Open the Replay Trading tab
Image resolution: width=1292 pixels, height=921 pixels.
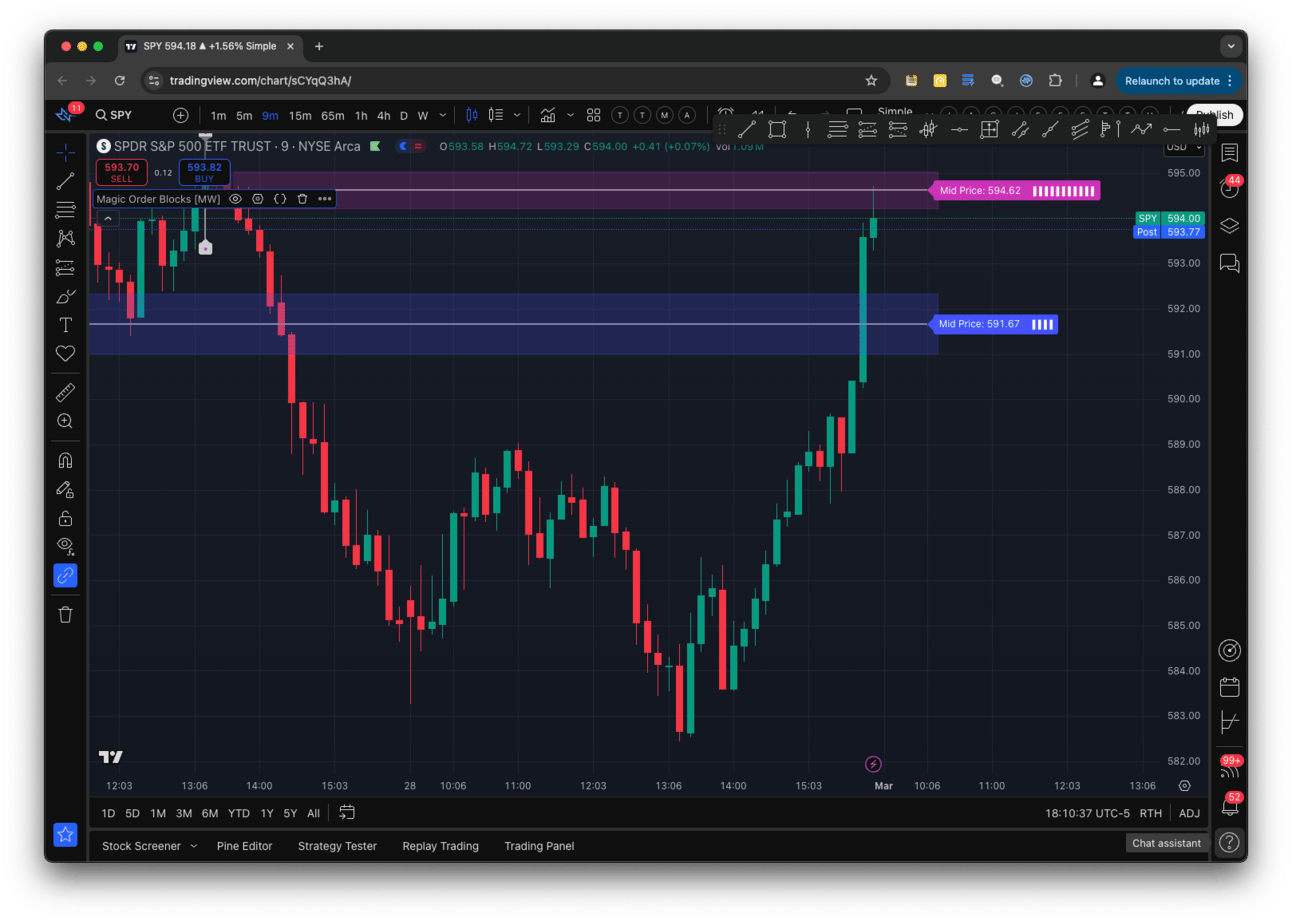[441, 846]
